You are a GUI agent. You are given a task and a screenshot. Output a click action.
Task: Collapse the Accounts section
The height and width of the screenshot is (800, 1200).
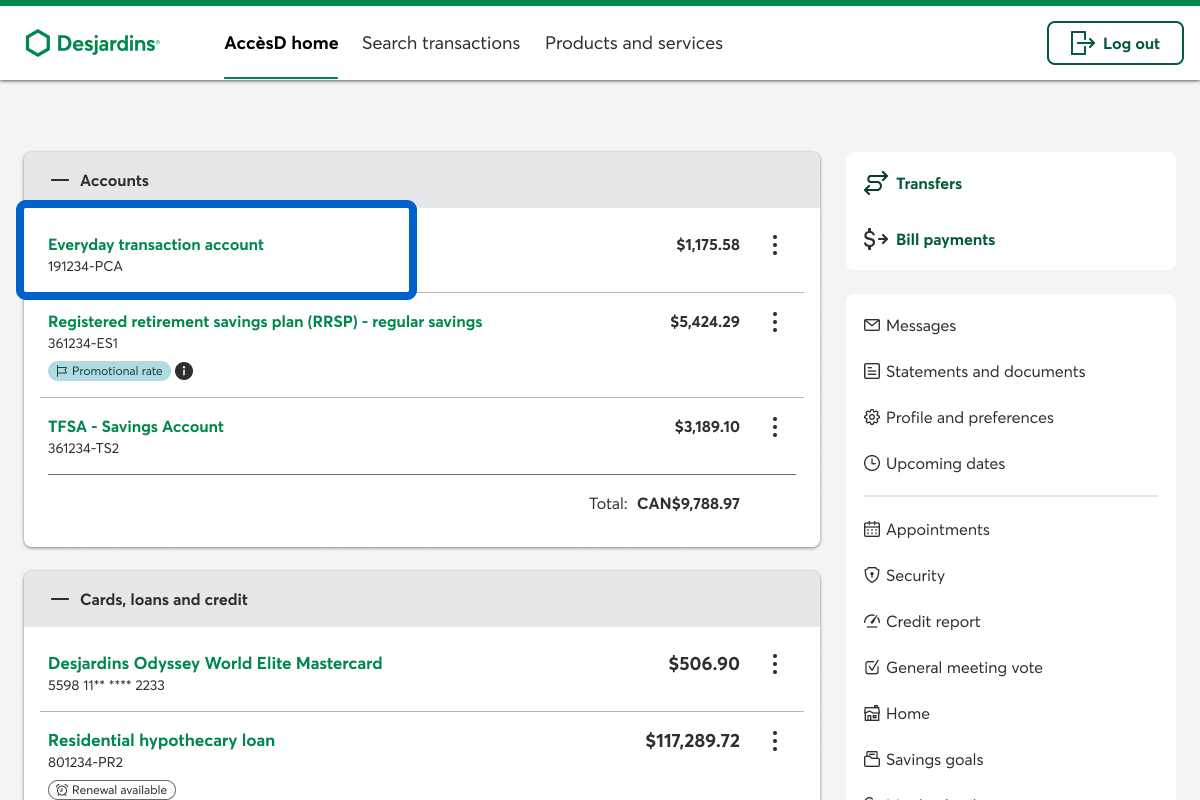[x=61, y=181]
